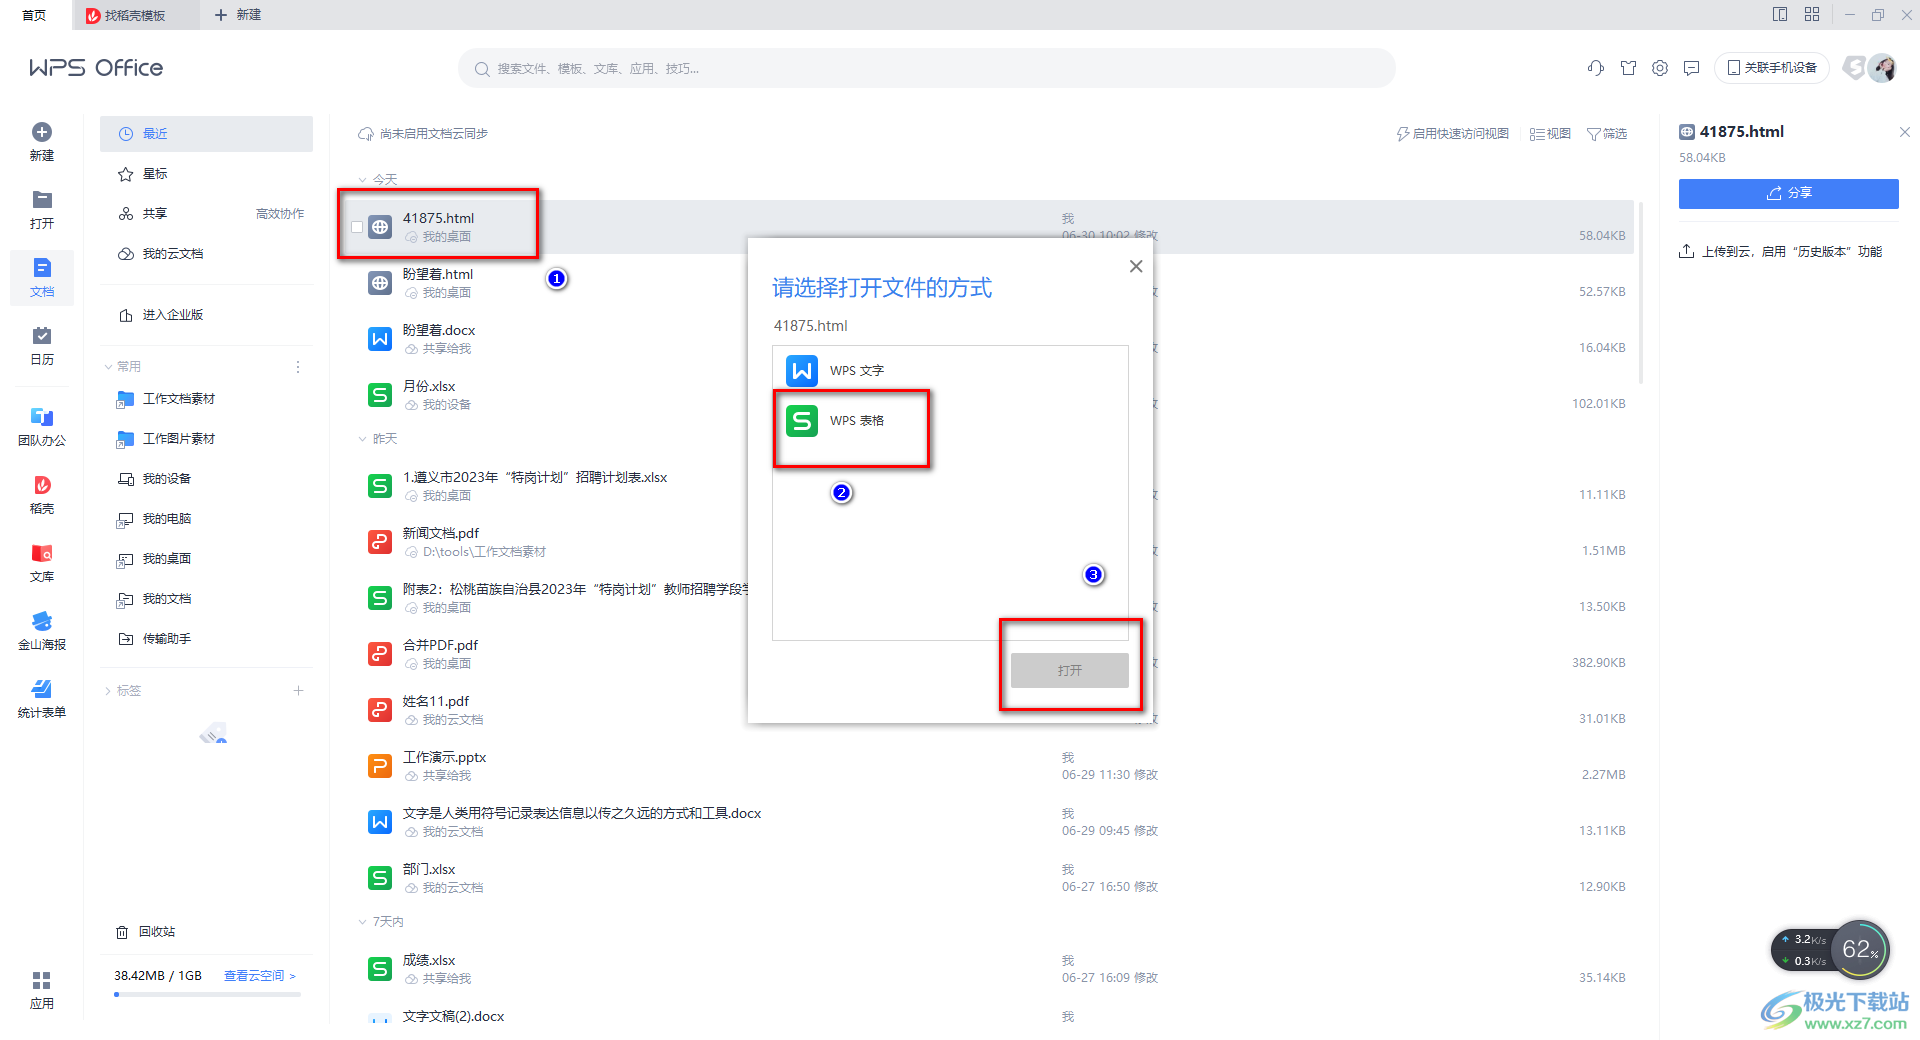Open the 应用 grid icon
The image size is (1920, 1040).
pos(42,980)
